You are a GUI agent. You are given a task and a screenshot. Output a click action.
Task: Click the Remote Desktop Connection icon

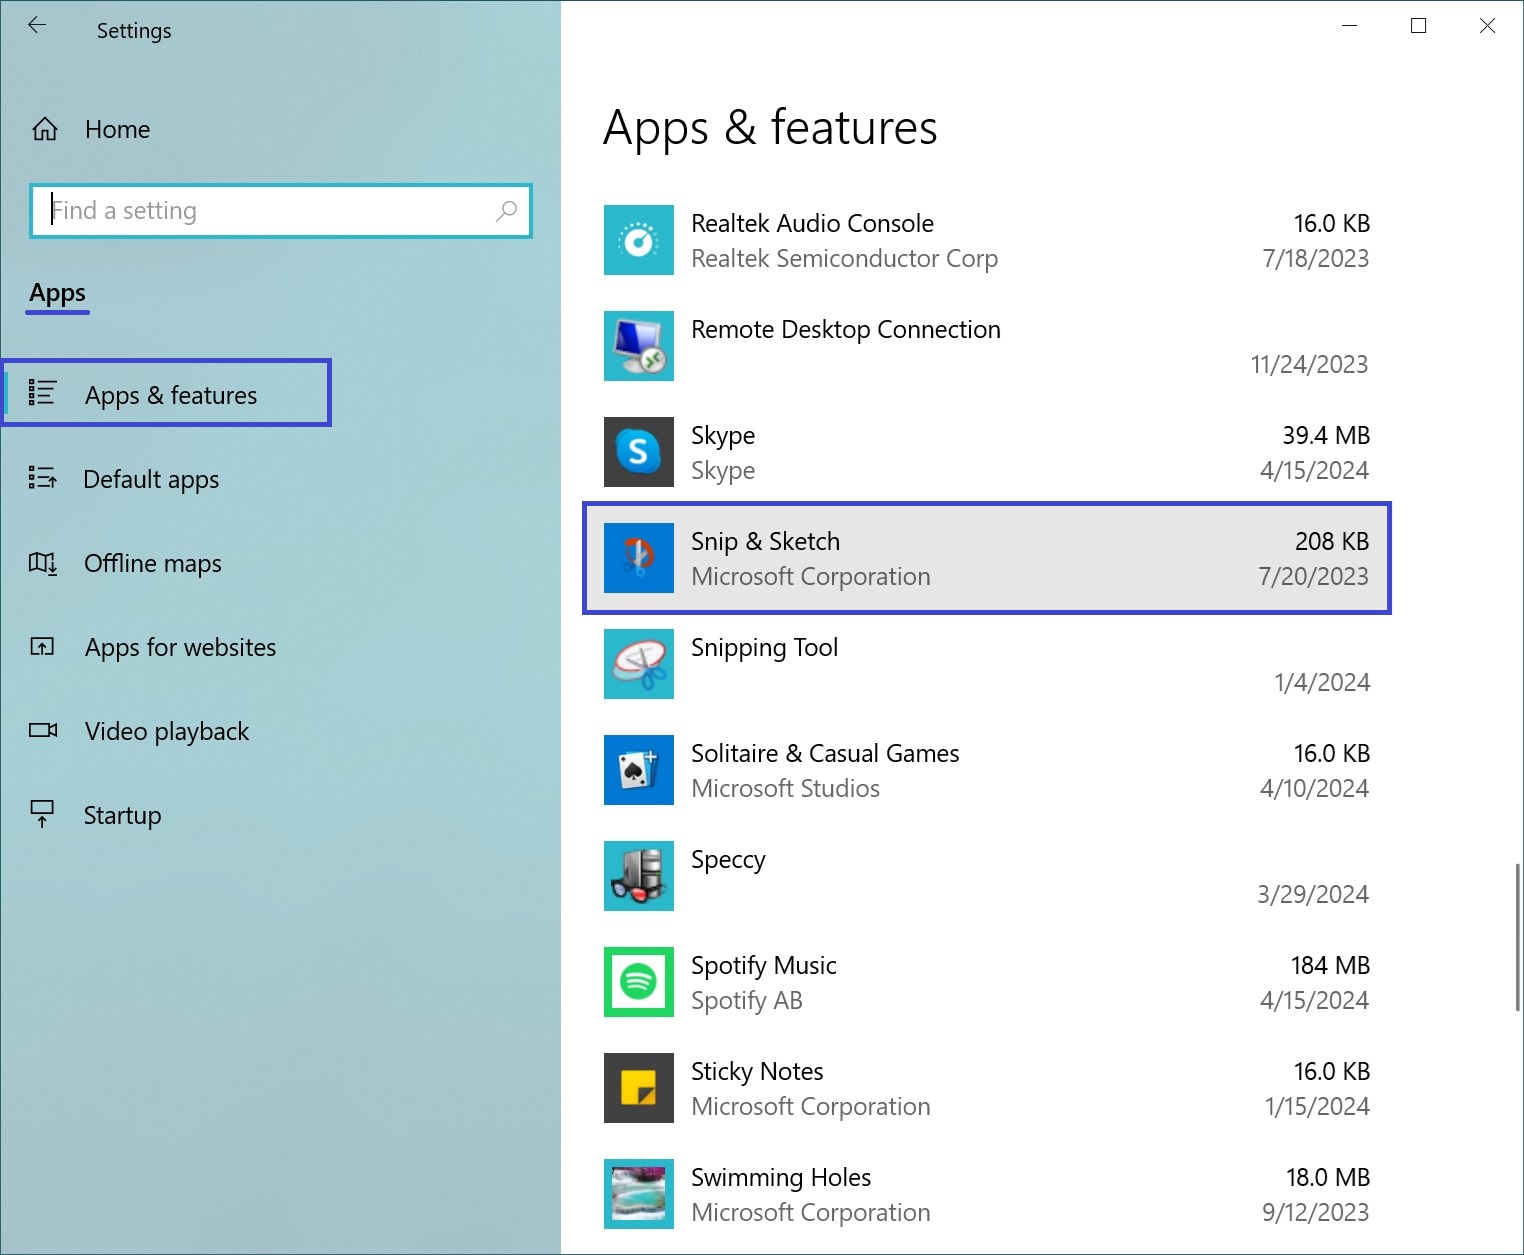pos(638,346)
